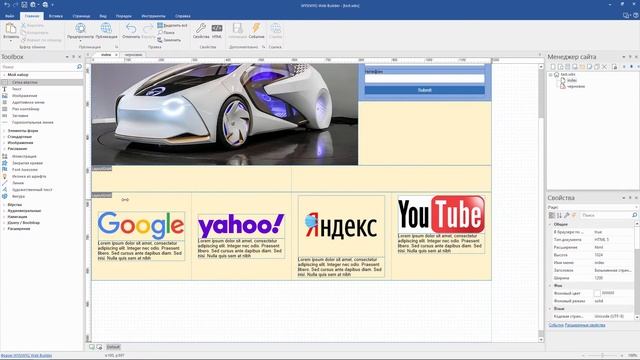This screenshot has height=360, width=640.
Task: Select the Image (Изображение) tool in Toolbox
Action: point(24,96)
